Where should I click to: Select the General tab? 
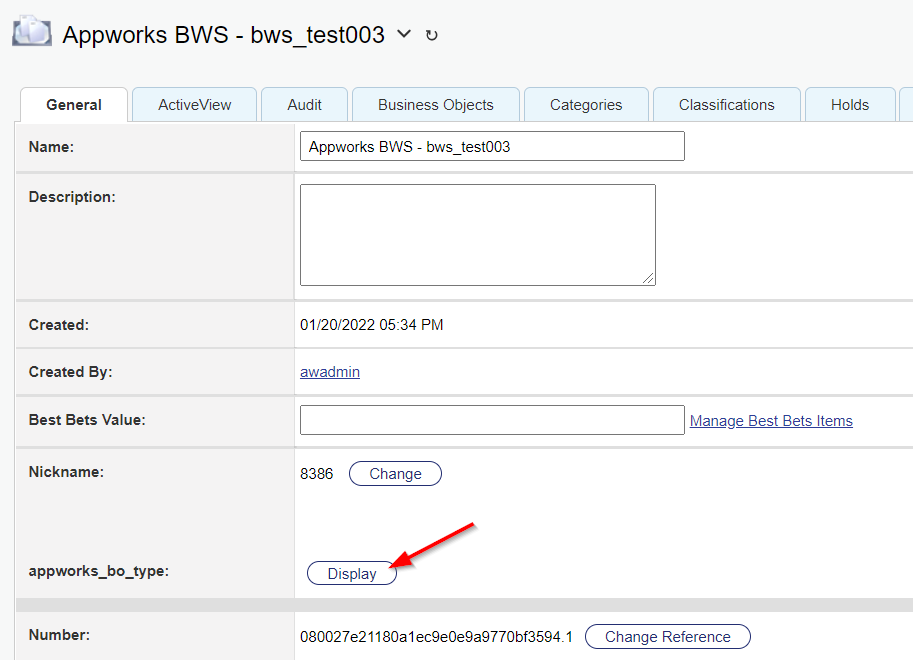74,105
